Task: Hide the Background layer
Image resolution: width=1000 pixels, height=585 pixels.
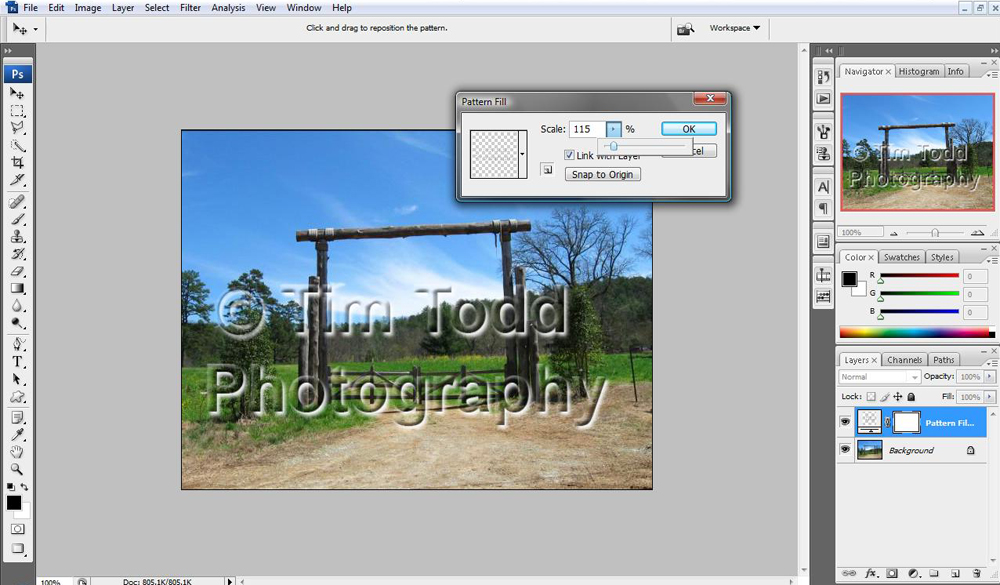Action: (x=845, y=450)
